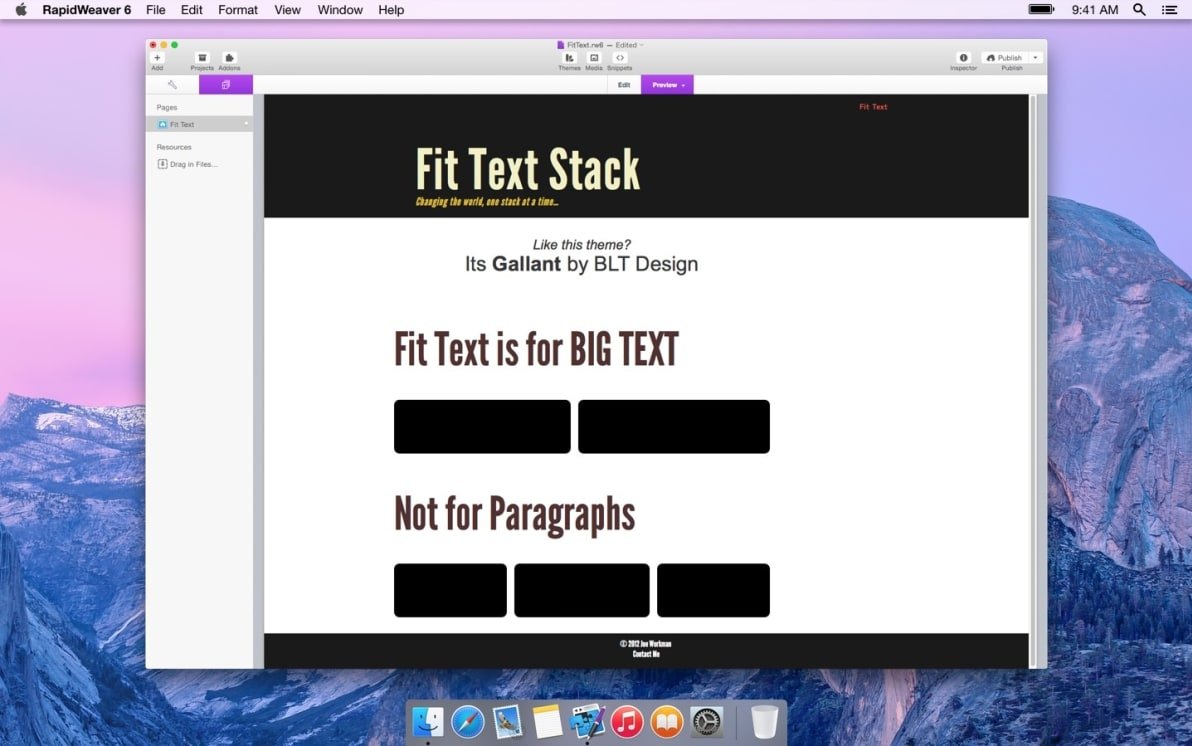
Task: Switch to Edit mode
Action: tap(623, 85)
